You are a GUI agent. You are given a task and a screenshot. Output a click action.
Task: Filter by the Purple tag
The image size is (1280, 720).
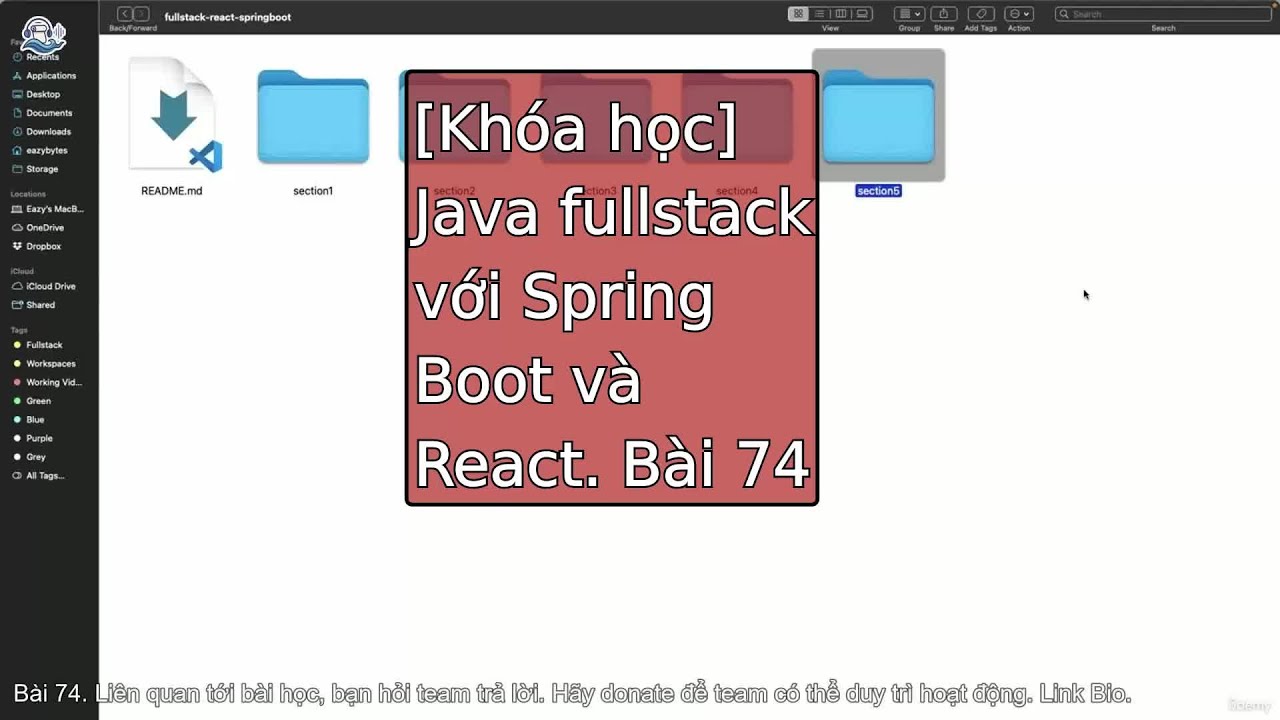tap(33, 438)
